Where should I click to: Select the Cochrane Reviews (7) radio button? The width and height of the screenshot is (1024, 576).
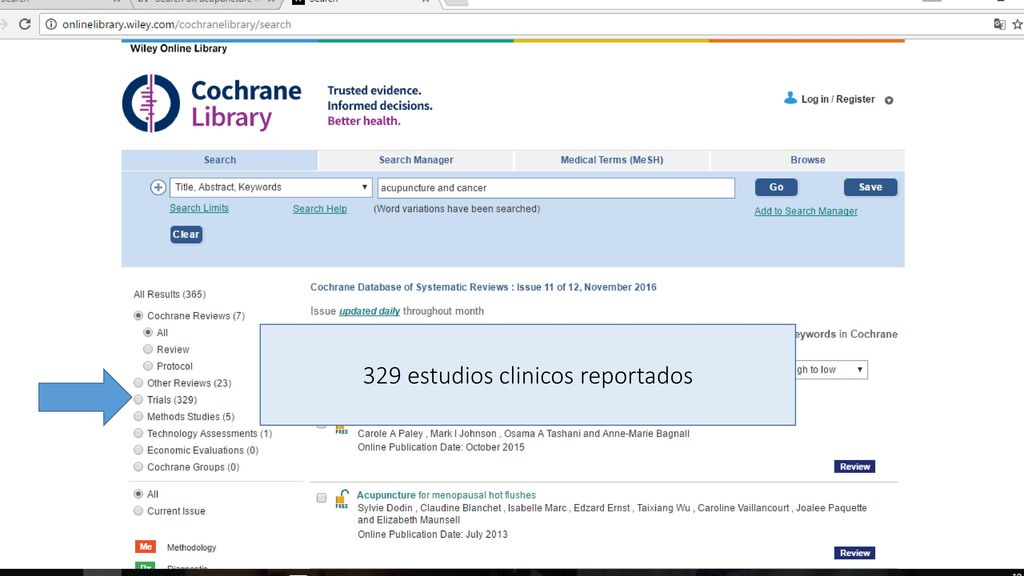138,315
